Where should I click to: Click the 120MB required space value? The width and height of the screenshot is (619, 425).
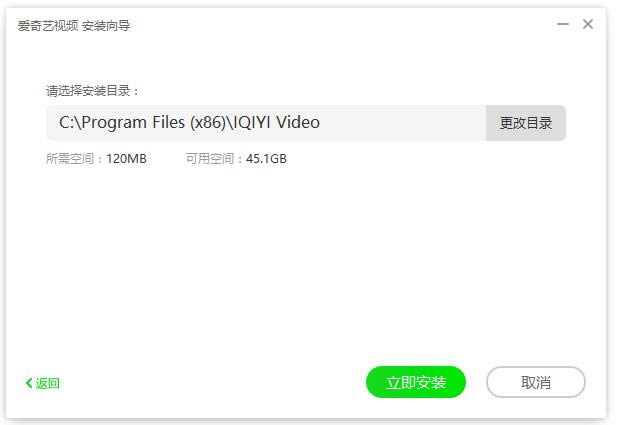pyautogui.click(x=126, y=159)
